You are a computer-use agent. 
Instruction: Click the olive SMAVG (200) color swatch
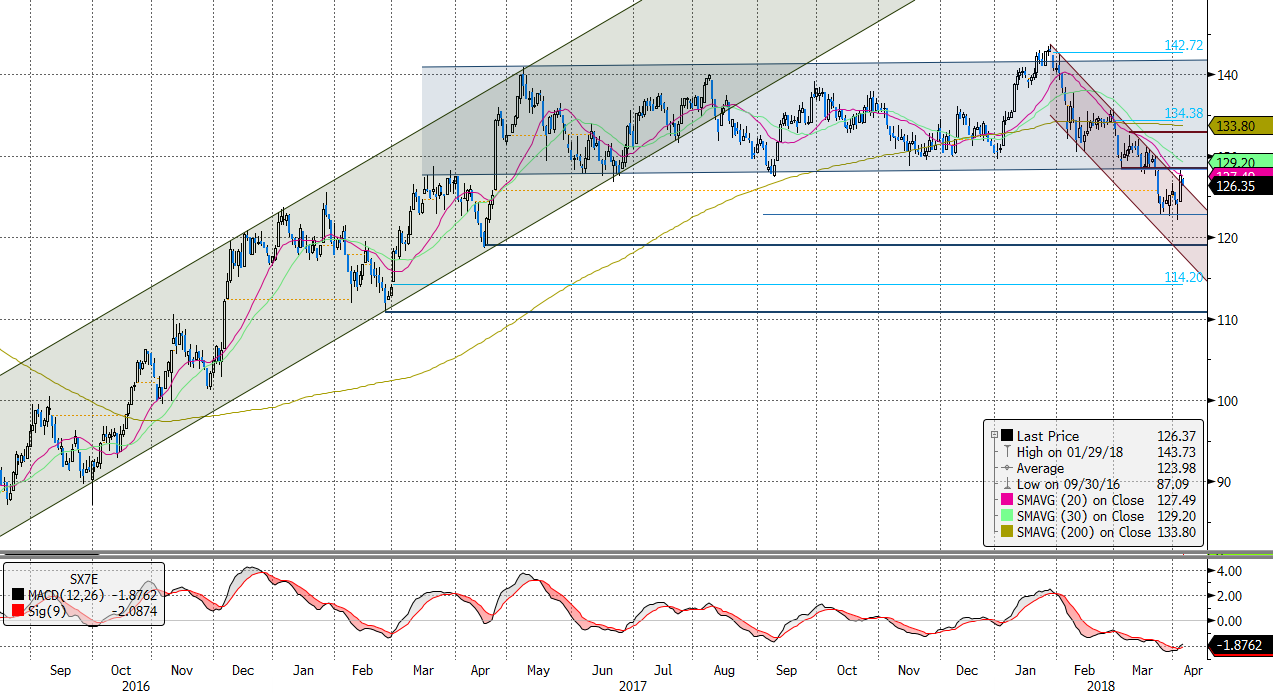click(1006, 532)
